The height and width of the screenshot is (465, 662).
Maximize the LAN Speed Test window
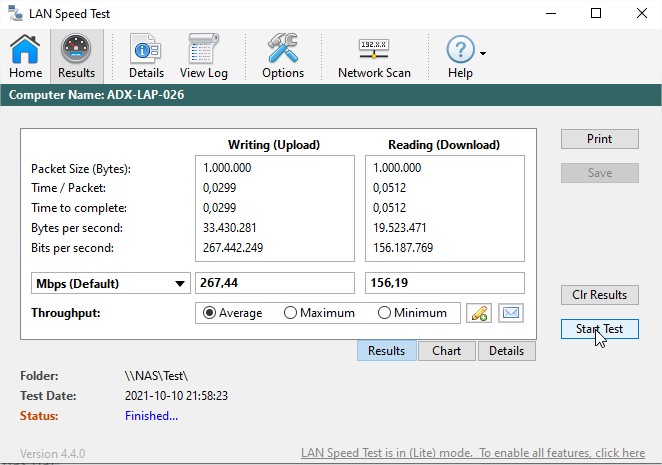(x=596, y=13)
